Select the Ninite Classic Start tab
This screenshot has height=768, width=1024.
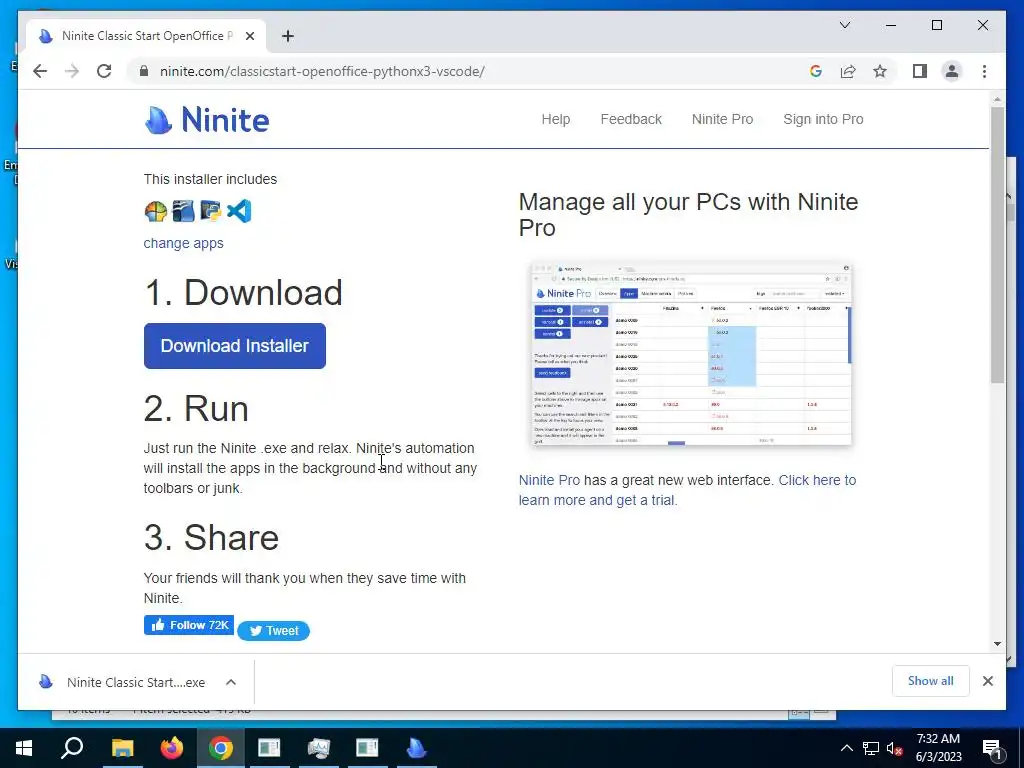[146, 36]
